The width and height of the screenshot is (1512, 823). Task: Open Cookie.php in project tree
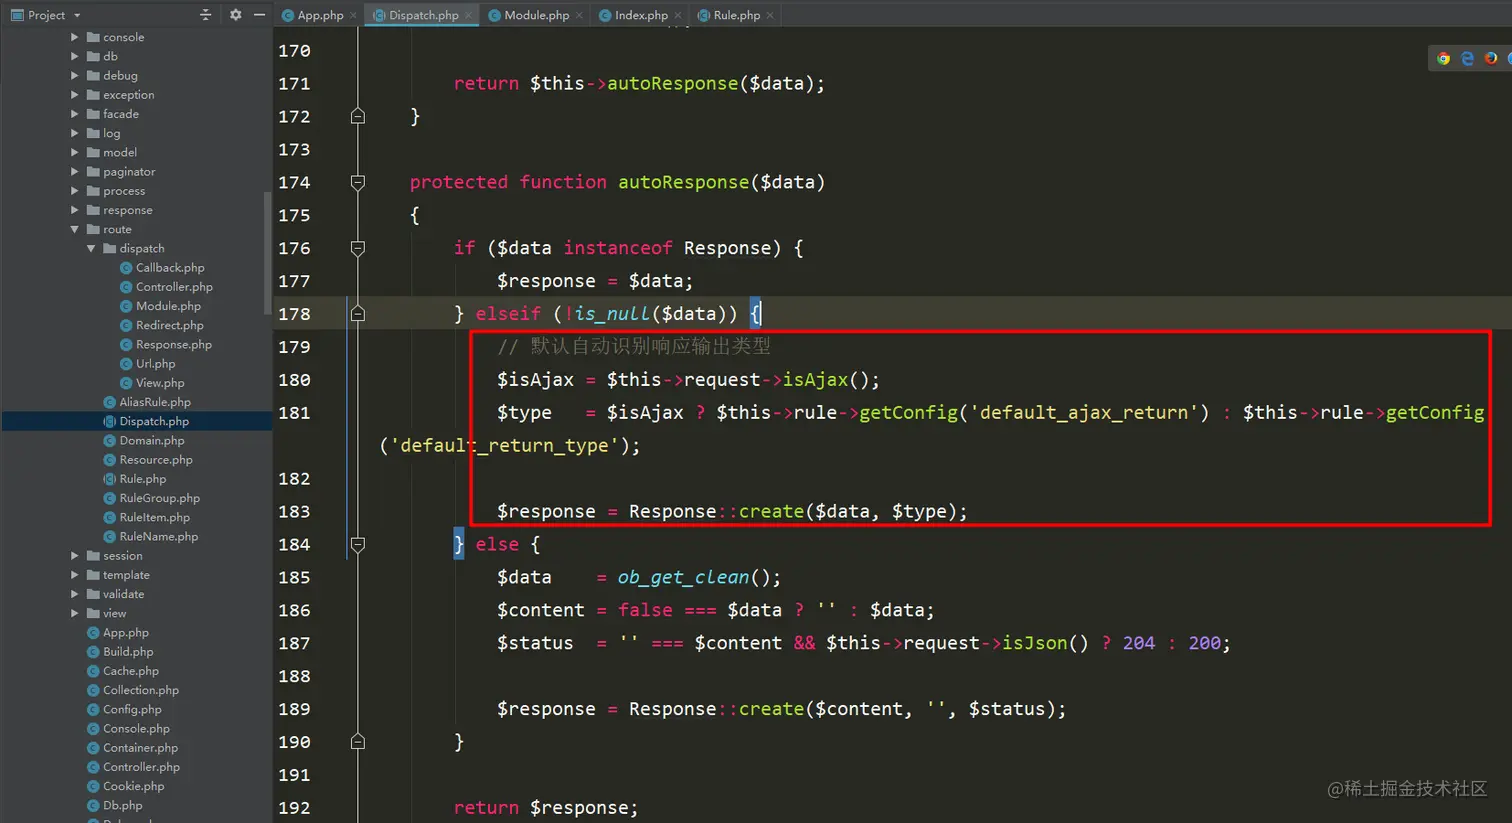pos(125,786)
